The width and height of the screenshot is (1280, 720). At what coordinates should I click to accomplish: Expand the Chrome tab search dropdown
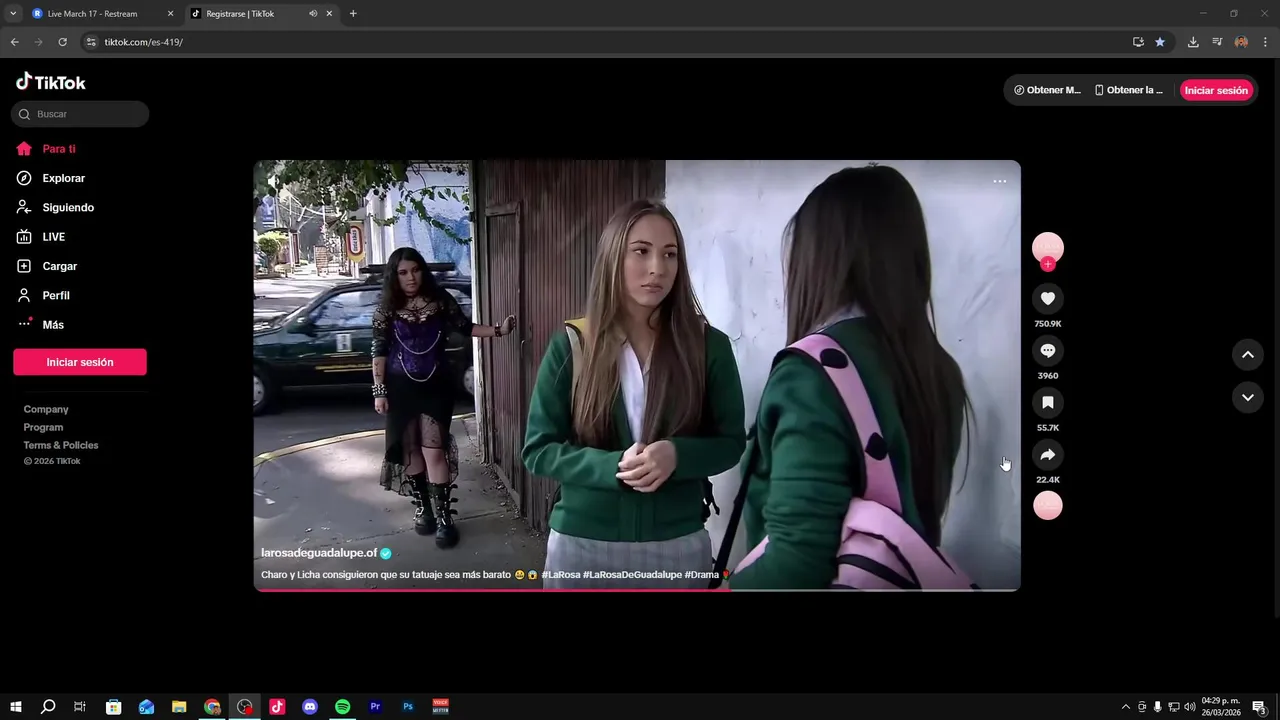click(13, 14)
